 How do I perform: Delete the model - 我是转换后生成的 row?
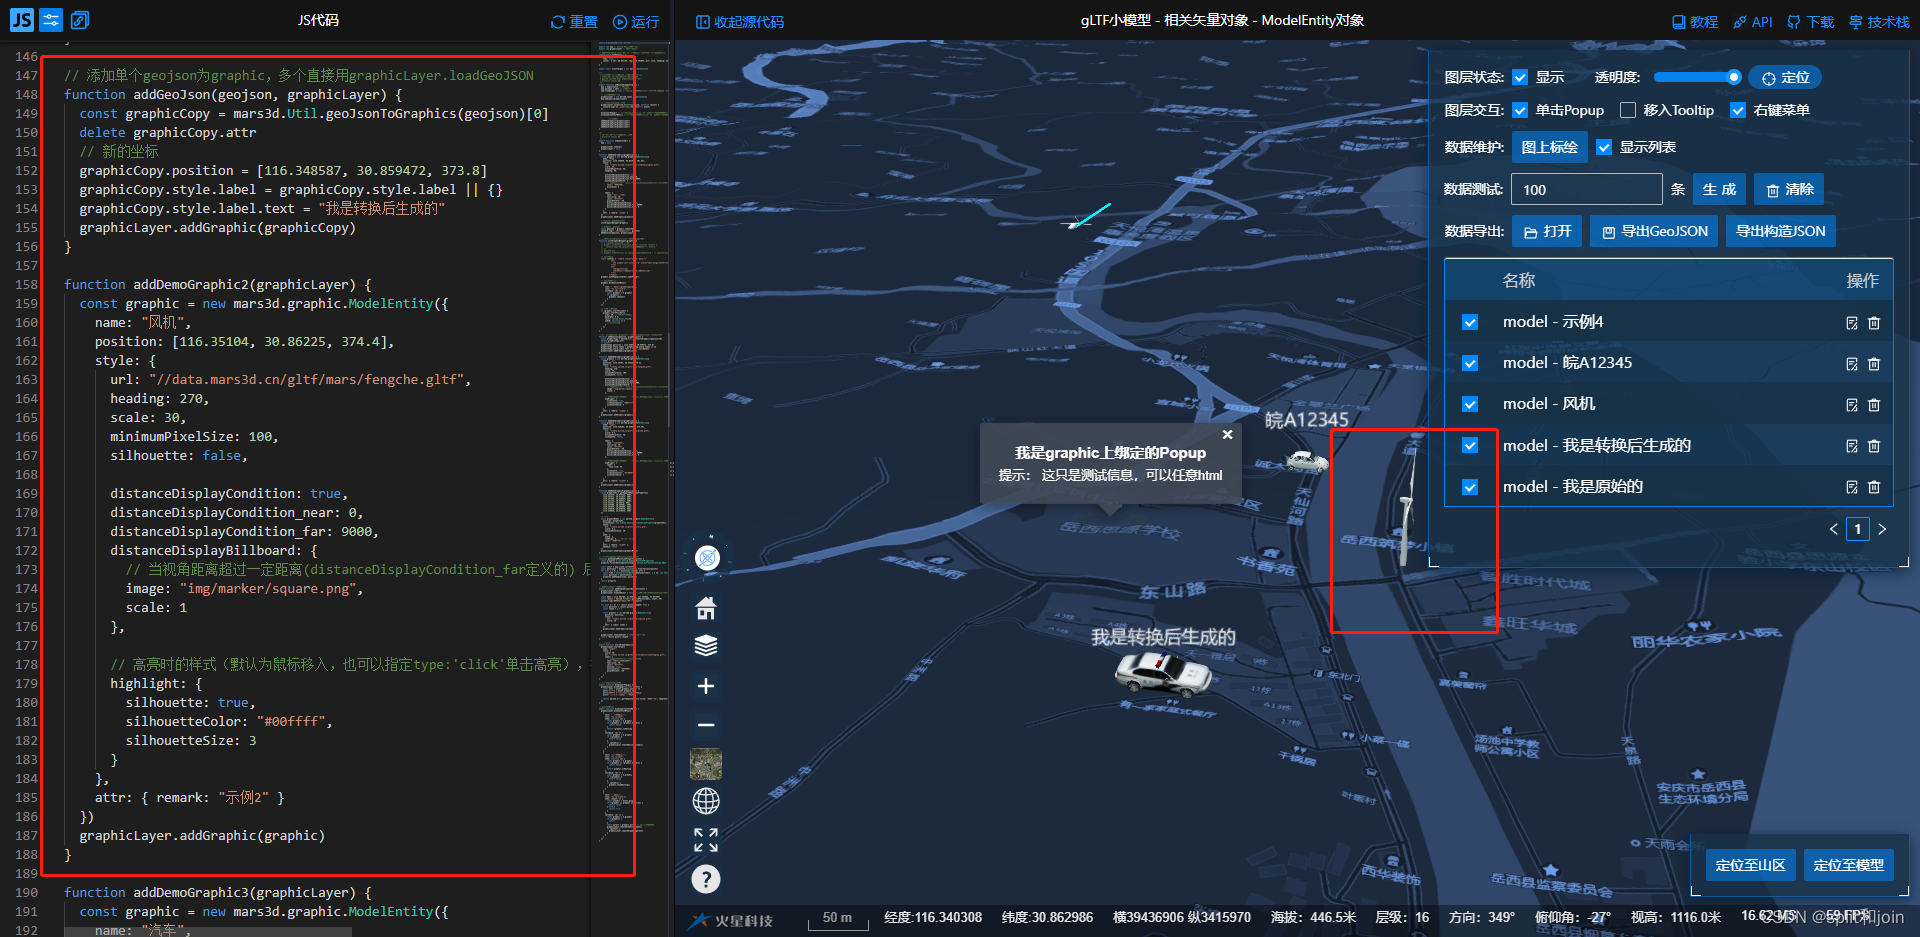(1874, 446)
